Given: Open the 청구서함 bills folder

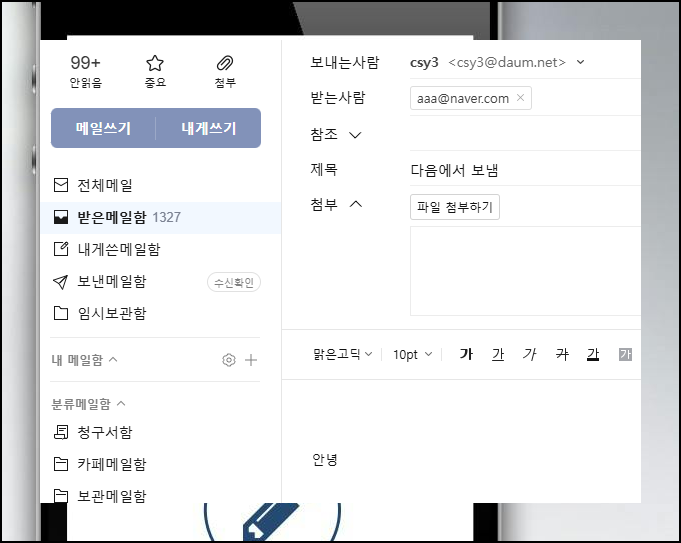Looking at the screenshot, I should click(105, 432).
